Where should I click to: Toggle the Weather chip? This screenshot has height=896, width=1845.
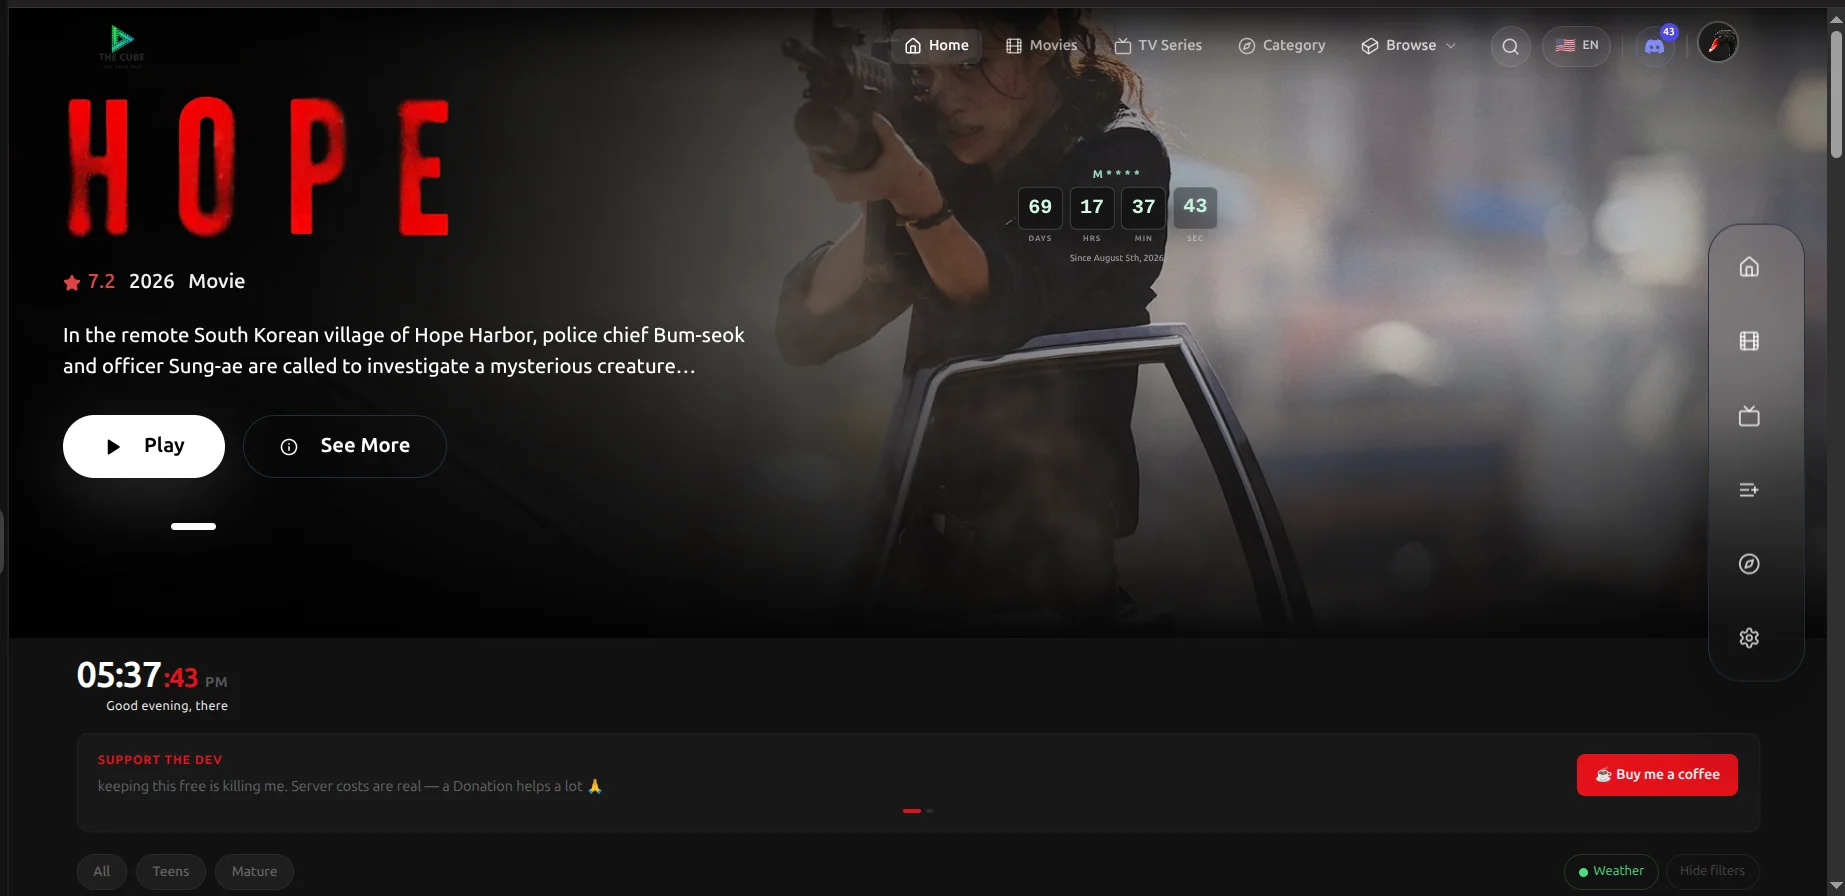pos(1611,872)
